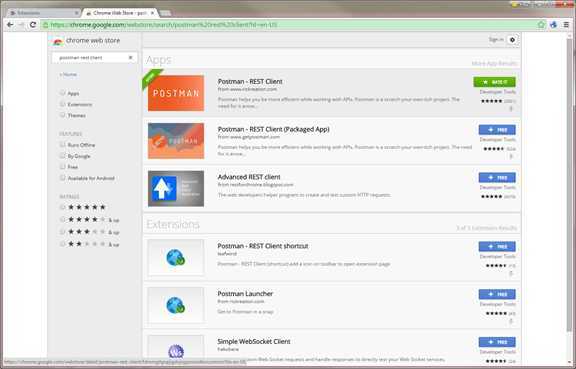The image size is (576, 369).
Task: Open the More App Results link
Action: [494, 64]
